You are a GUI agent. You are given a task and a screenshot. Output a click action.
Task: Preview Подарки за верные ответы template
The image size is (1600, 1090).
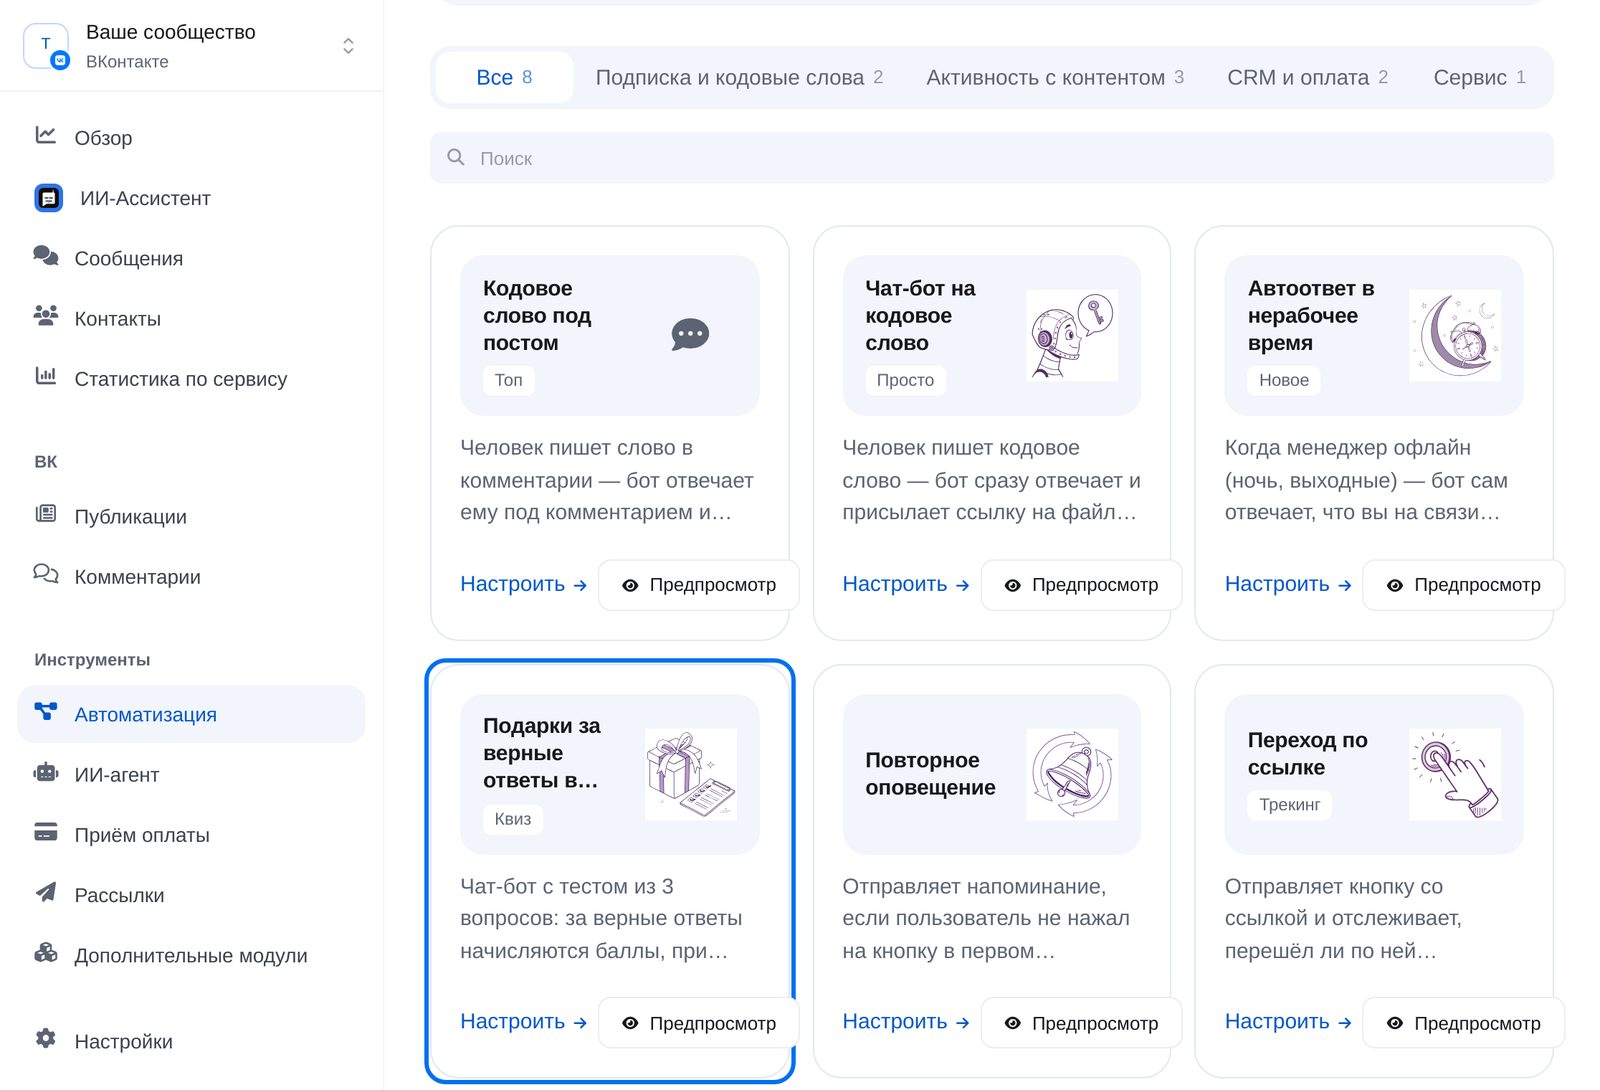[699, 1023]
